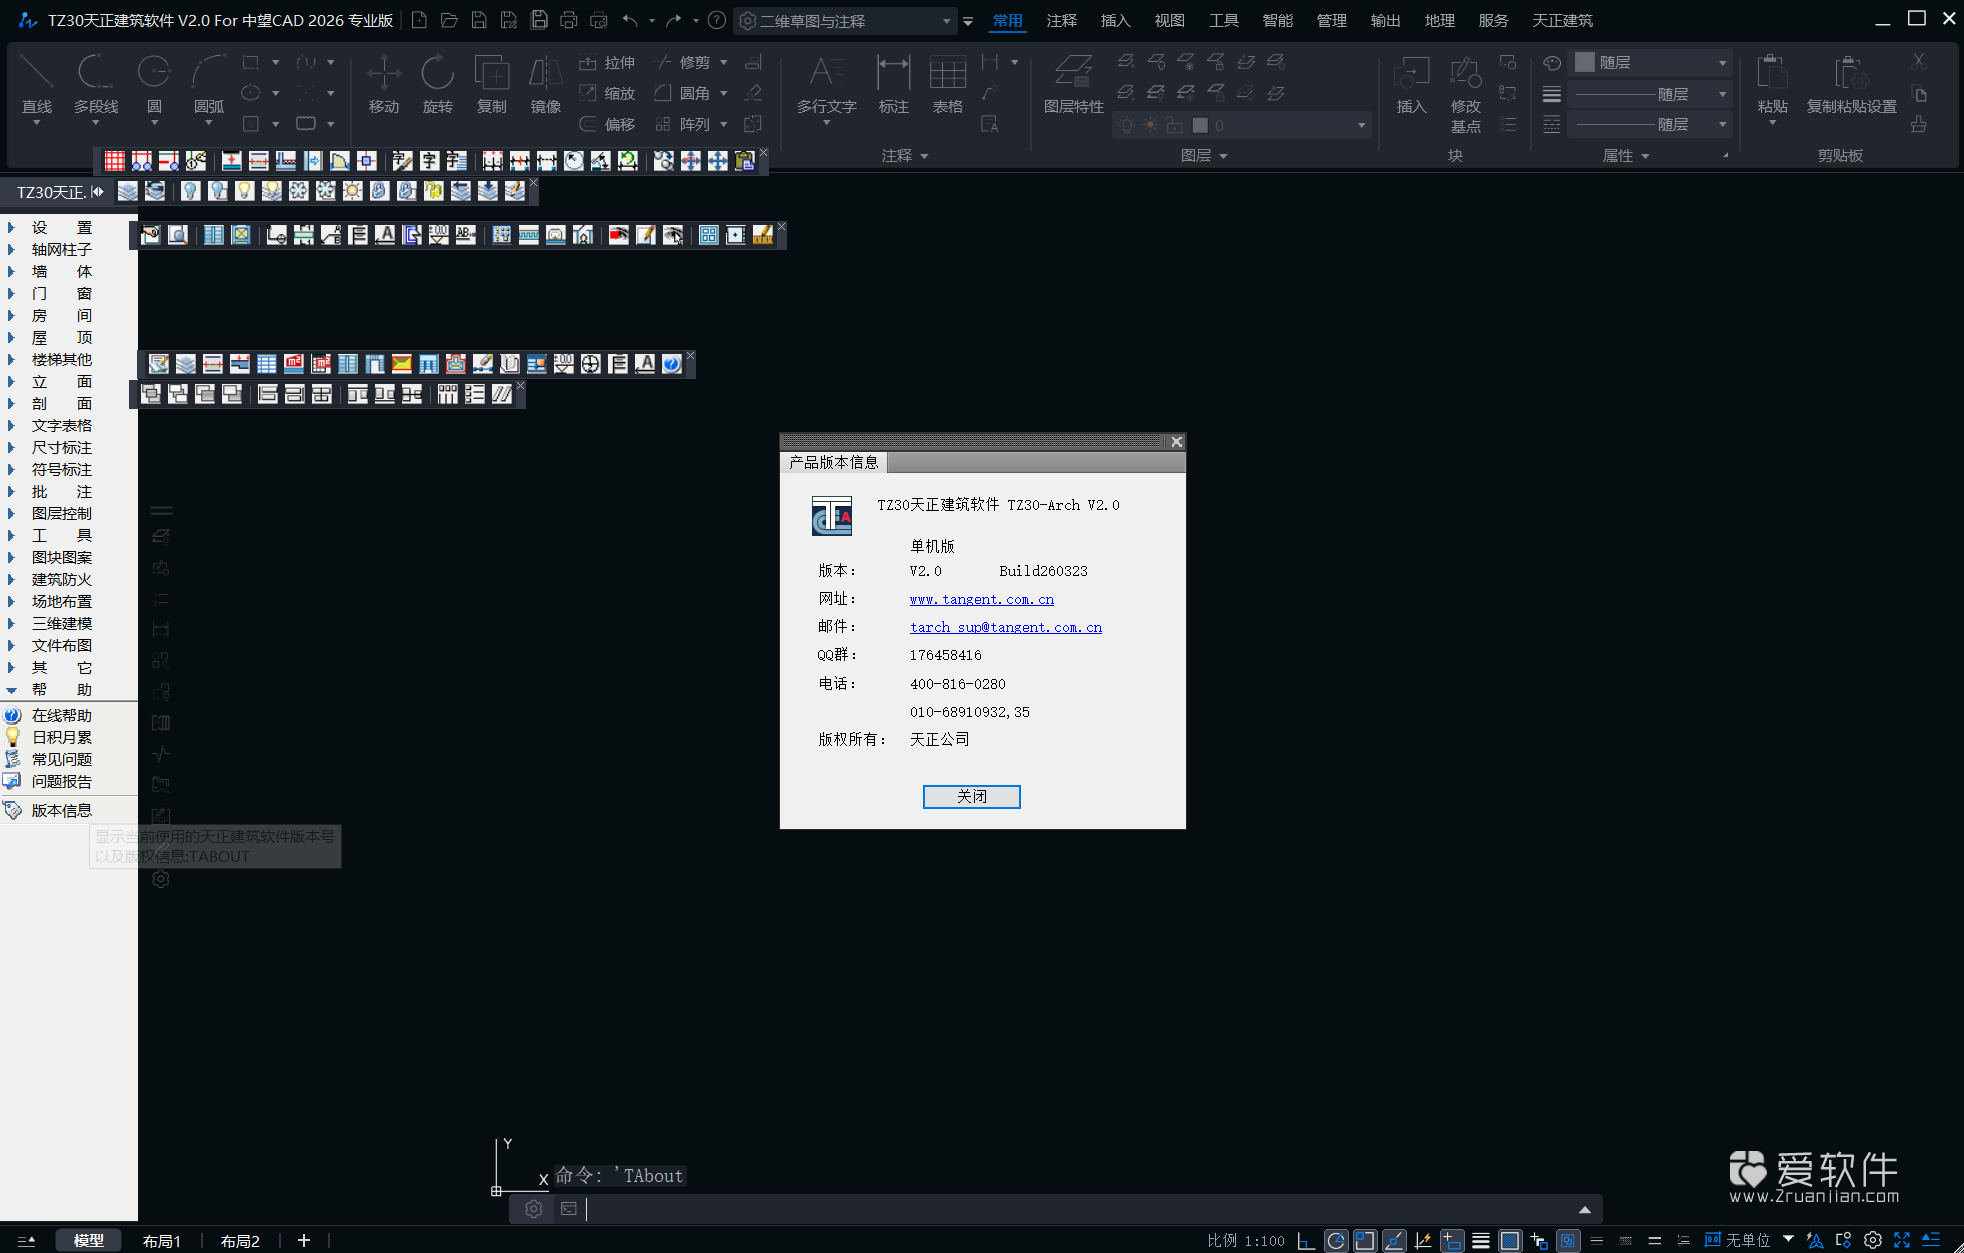Open the 二维草图与注释 workspace dropdown

coord(846,20)
